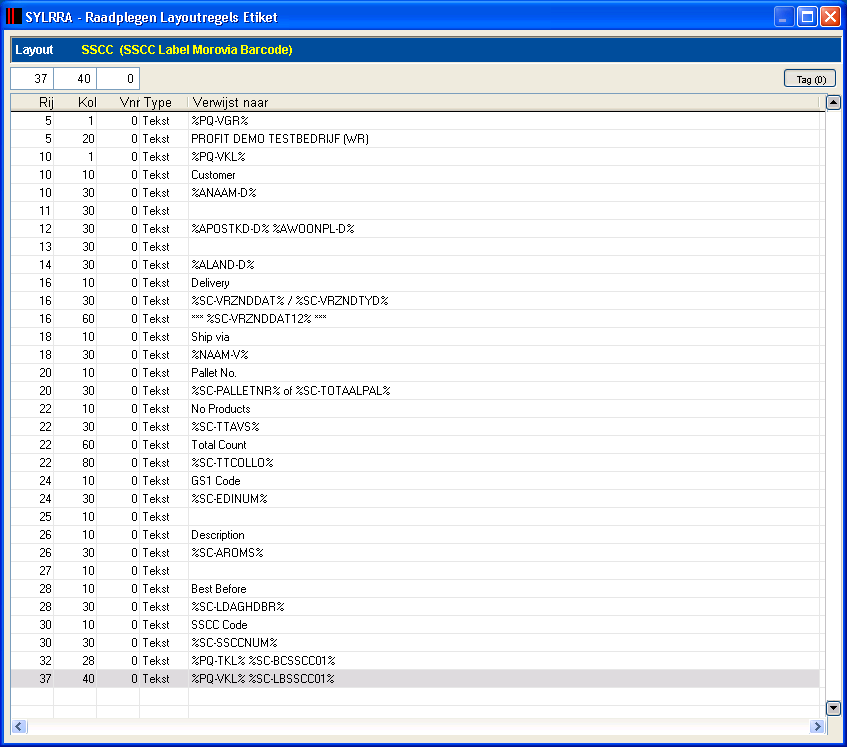The width and height of the screenshot is (847, 747).
Task: Click the empty Tekst row at Rij 25
Action: (415, 517)
